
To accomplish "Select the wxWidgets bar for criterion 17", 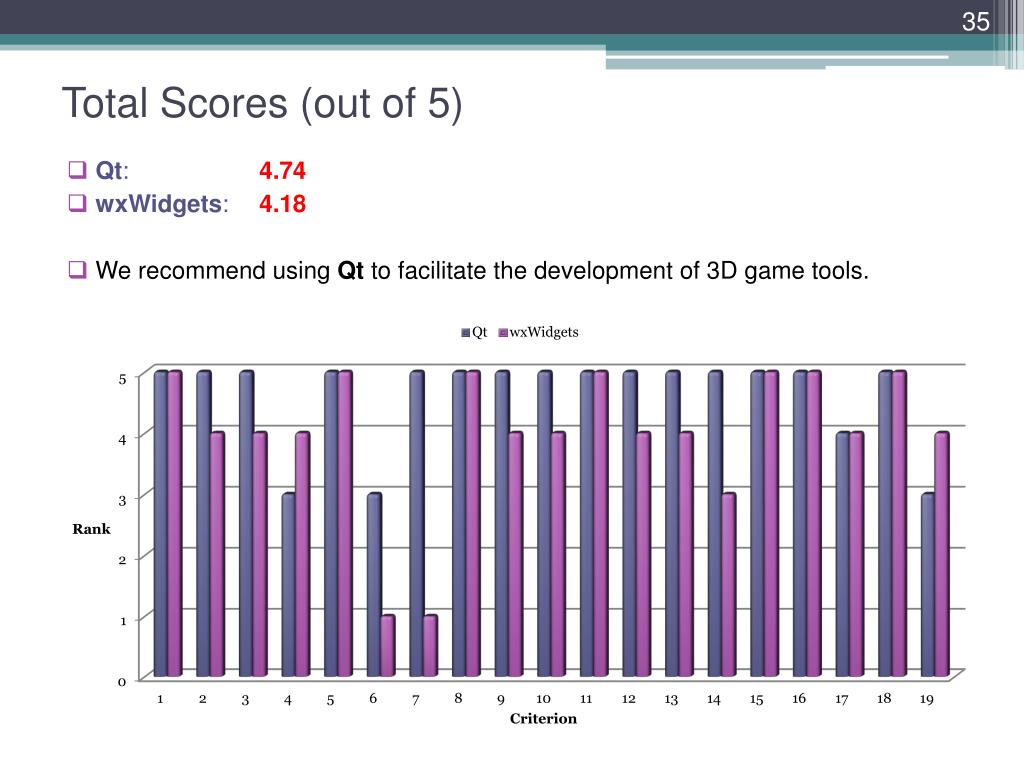I will pos(857,554).
